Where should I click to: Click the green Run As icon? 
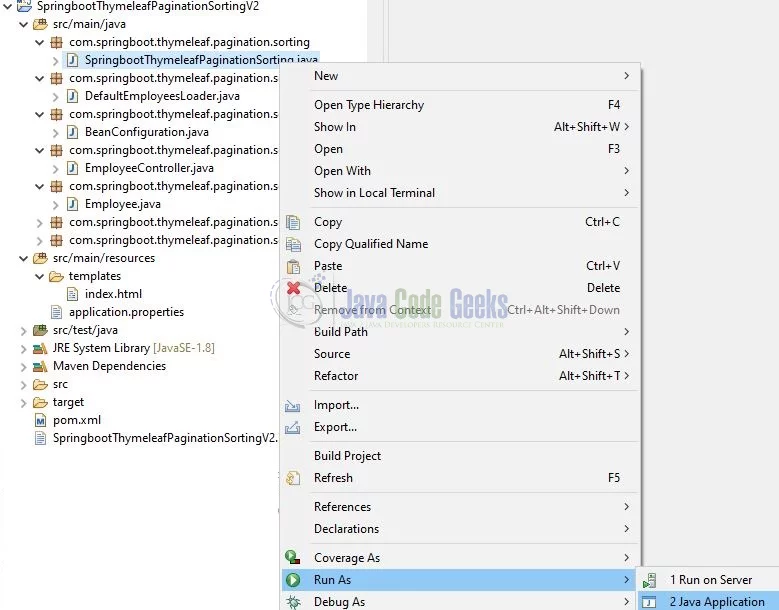(x=293, y=580)
